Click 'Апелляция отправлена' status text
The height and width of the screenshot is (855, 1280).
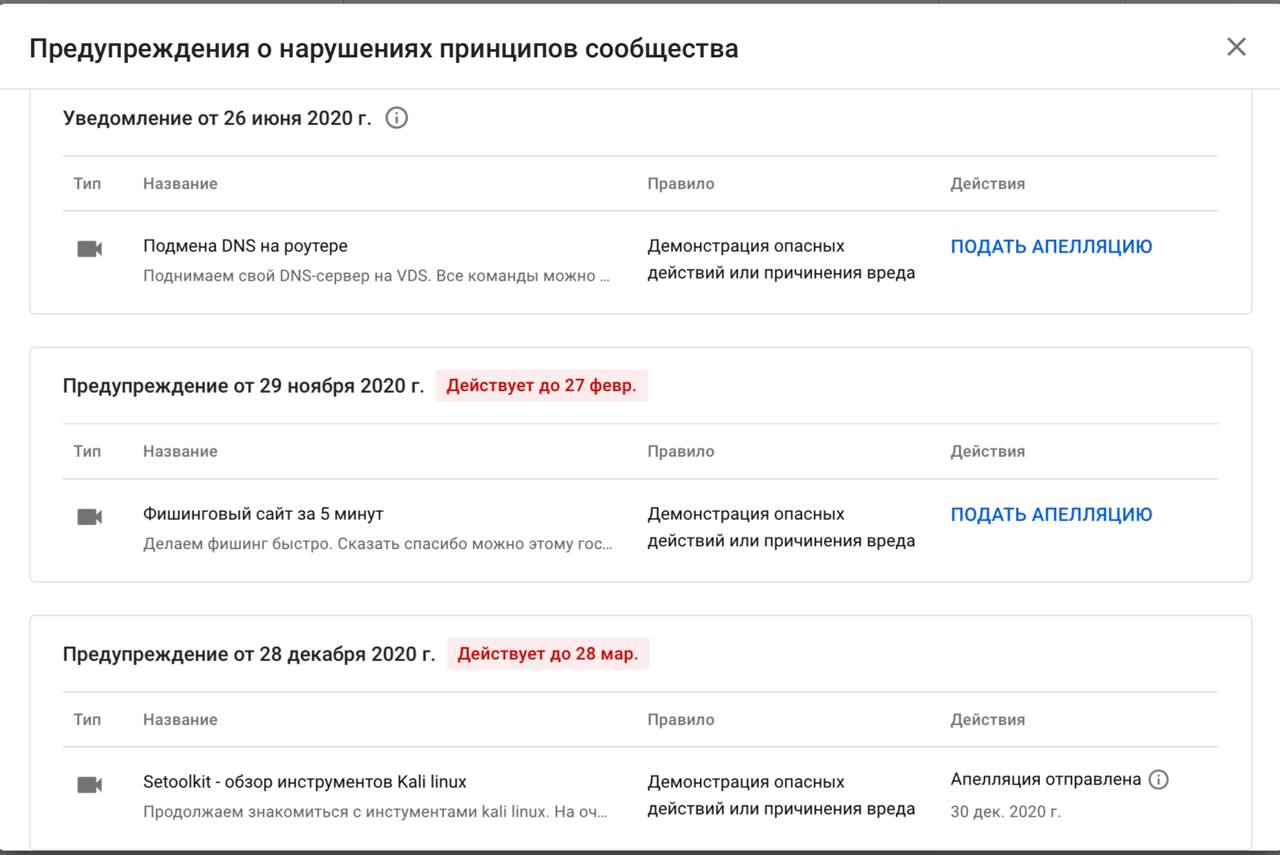point(1045,780)
